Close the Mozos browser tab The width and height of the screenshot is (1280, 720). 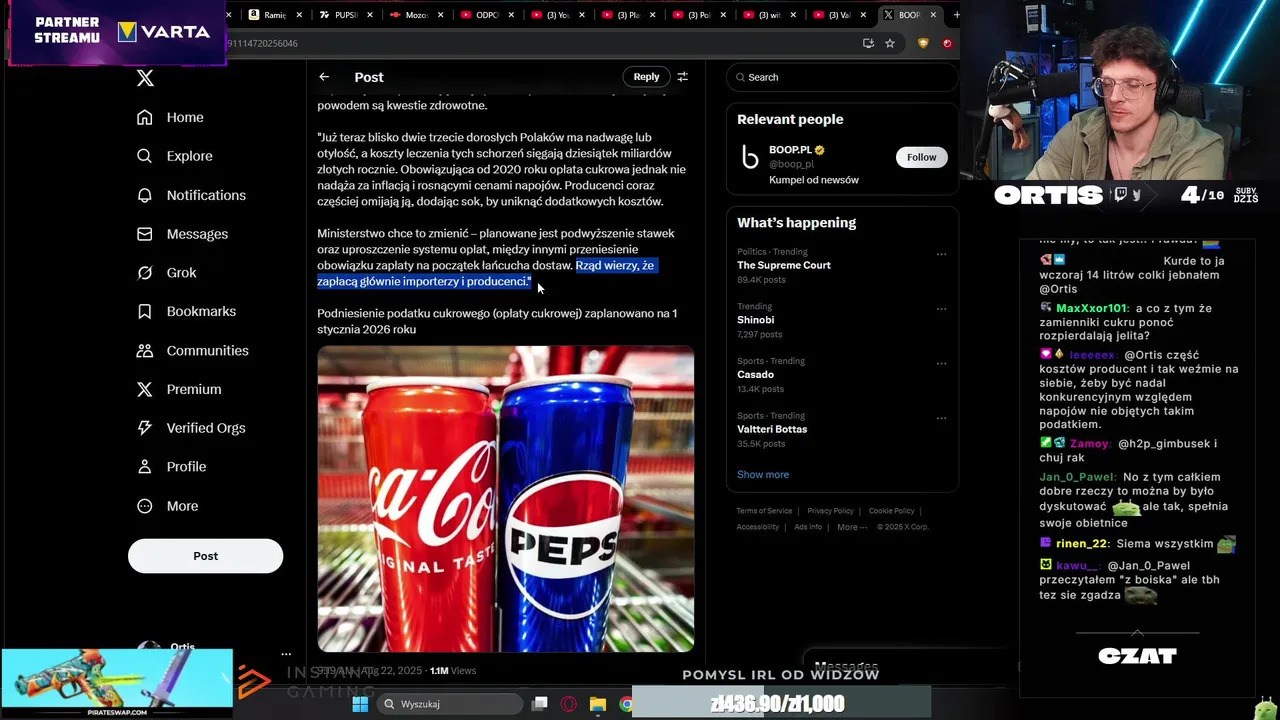pyautogui.click(x=440, y=15)
